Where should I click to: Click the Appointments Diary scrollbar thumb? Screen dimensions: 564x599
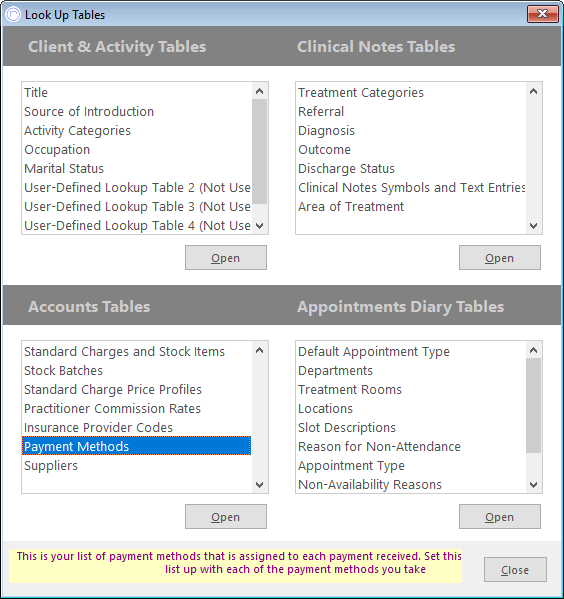(533, 405)
